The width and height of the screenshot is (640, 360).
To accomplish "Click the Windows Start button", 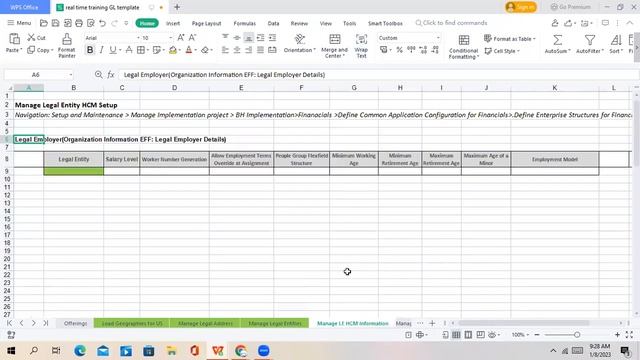I will (x=11, y=351).
